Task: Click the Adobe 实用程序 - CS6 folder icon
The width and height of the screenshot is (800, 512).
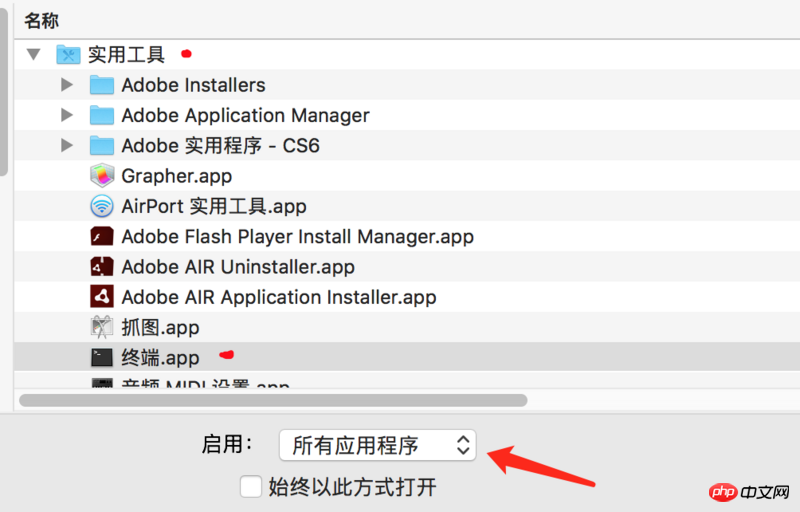Action: point(102,145)
